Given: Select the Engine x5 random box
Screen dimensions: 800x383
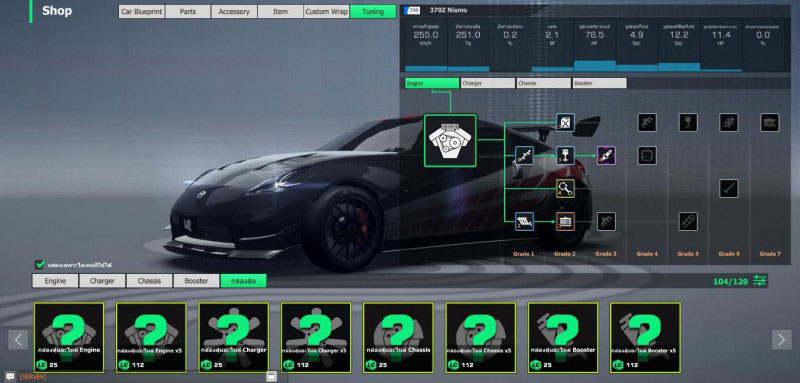Looking at the screenshot, I should 151,337.
